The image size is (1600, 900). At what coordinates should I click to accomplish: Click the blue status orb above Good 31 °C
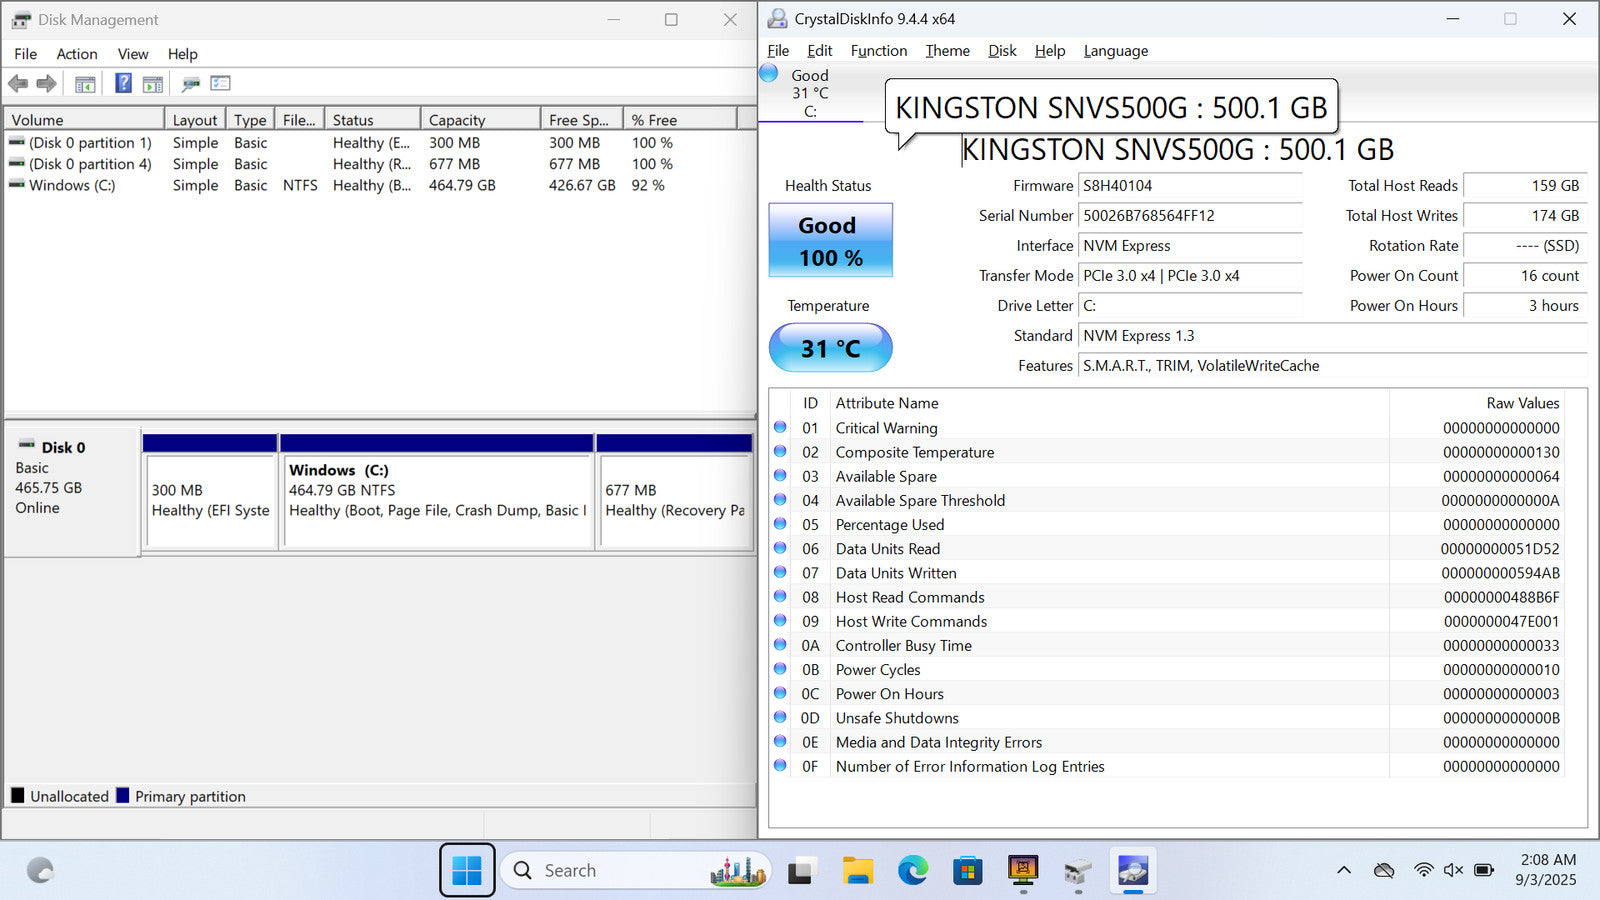[768, 73]
